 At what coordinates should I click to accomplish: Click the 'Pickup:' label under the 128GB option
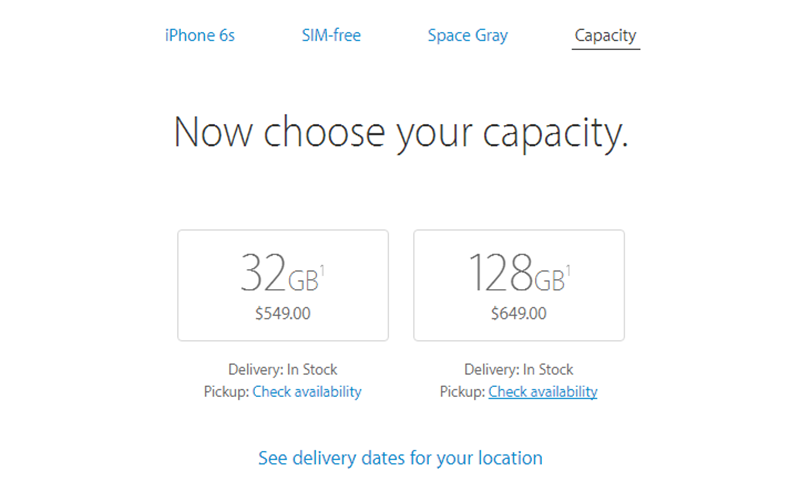462,392
